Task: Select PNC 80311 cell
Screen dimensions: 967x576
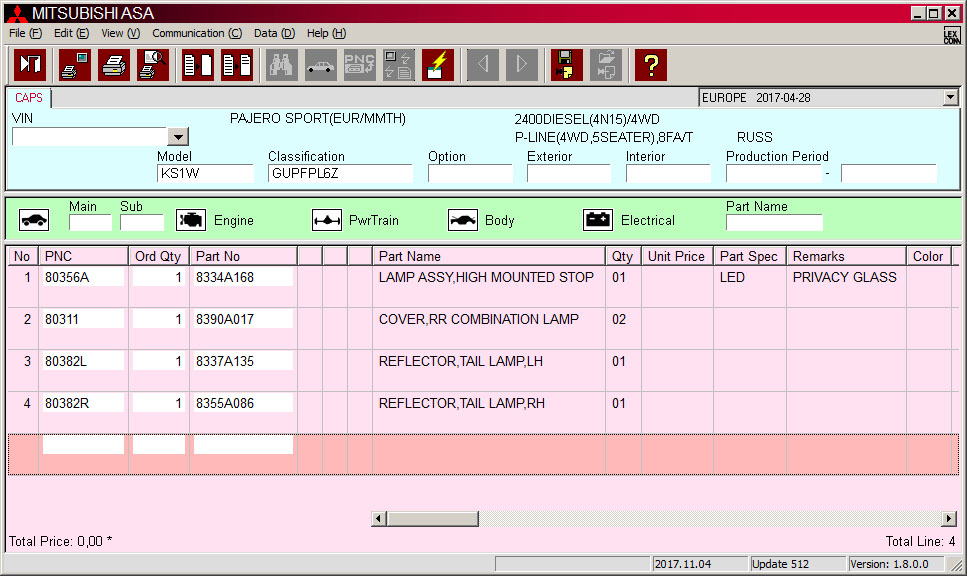Action: coord(83,319)
